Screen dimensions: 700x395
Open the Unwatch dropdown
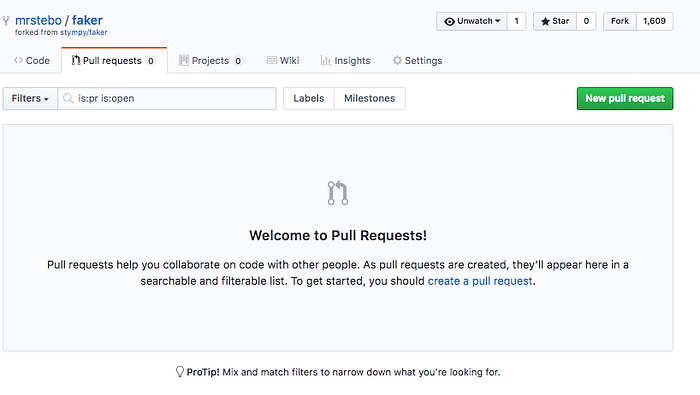(x=472, y=21)
